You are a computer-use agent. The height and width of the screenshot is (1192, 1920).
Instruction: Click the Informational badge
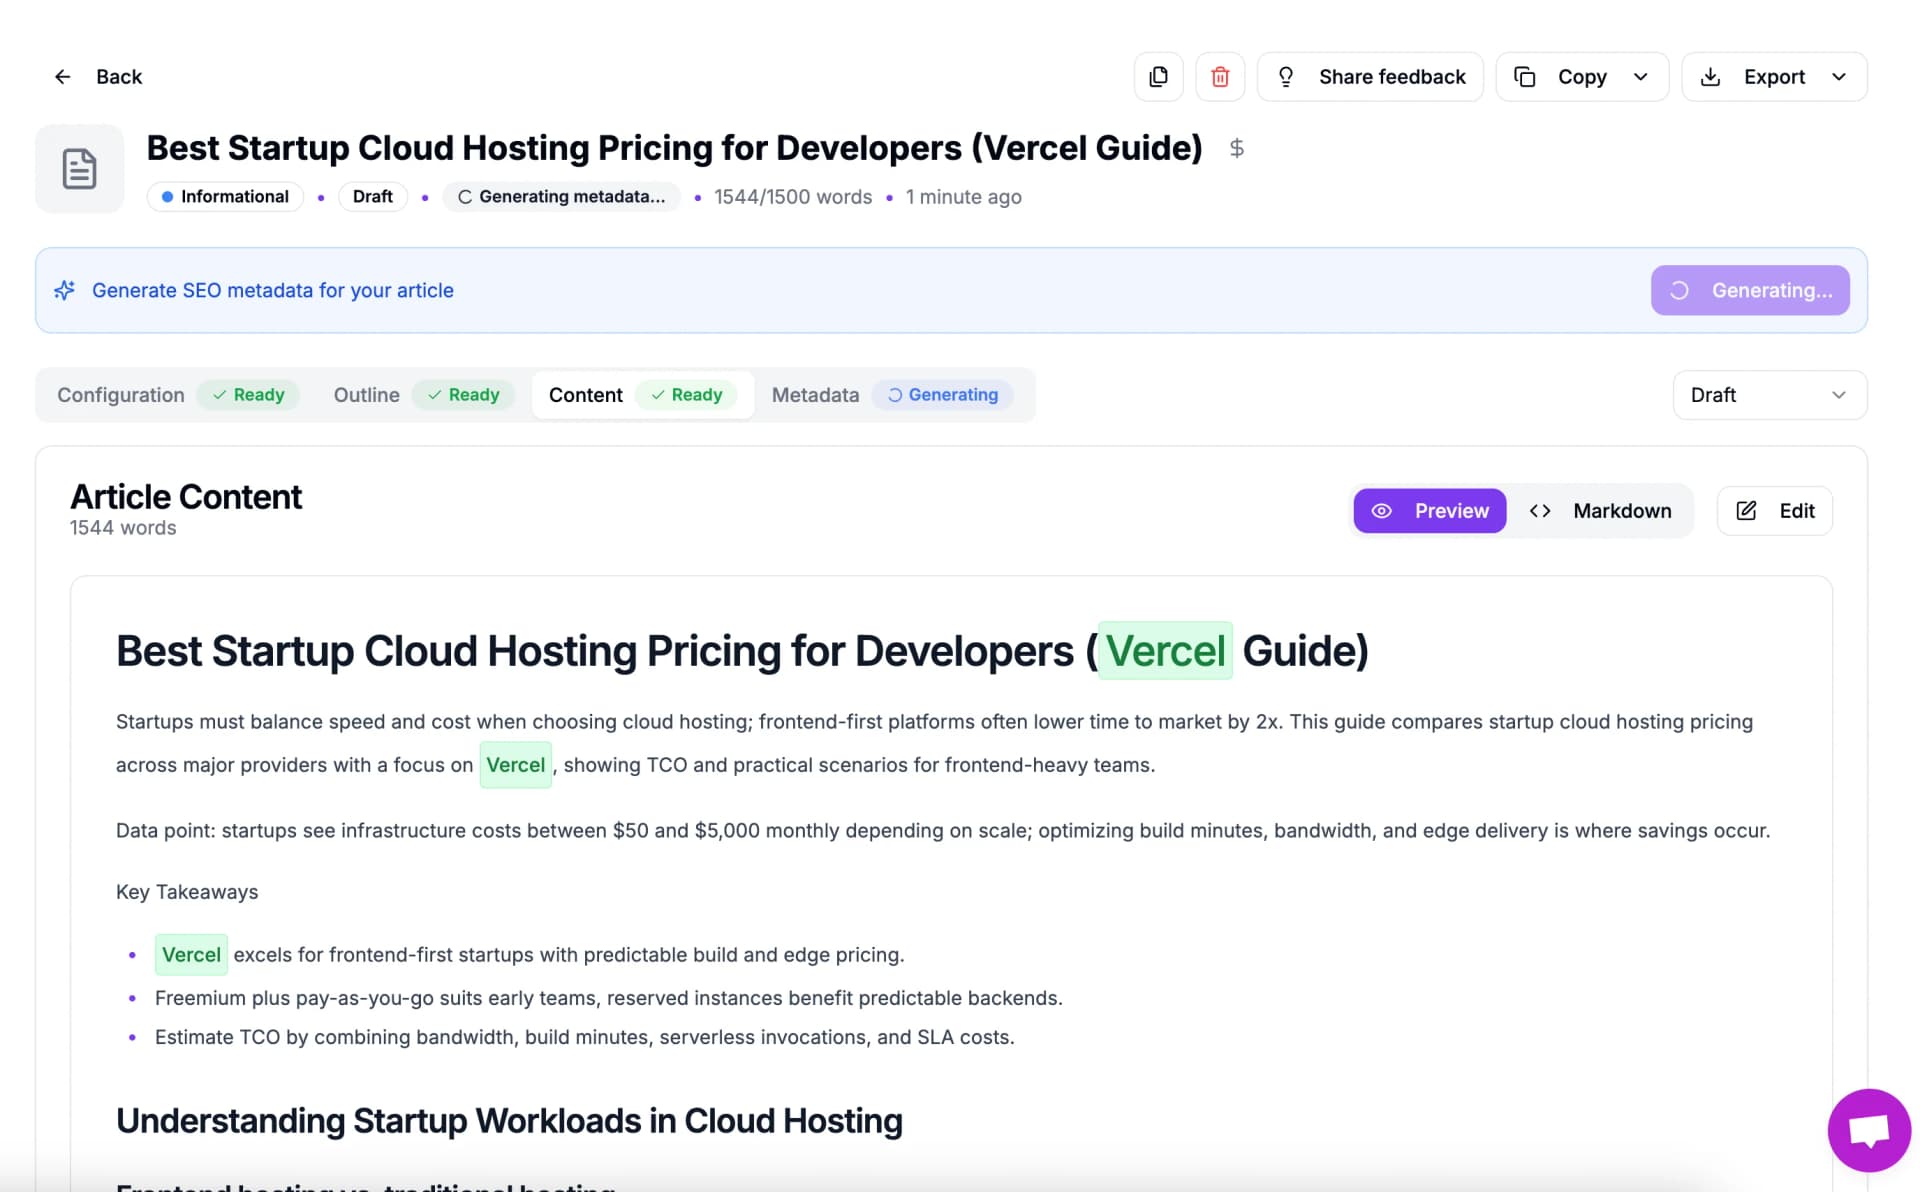tap(225, 197)
